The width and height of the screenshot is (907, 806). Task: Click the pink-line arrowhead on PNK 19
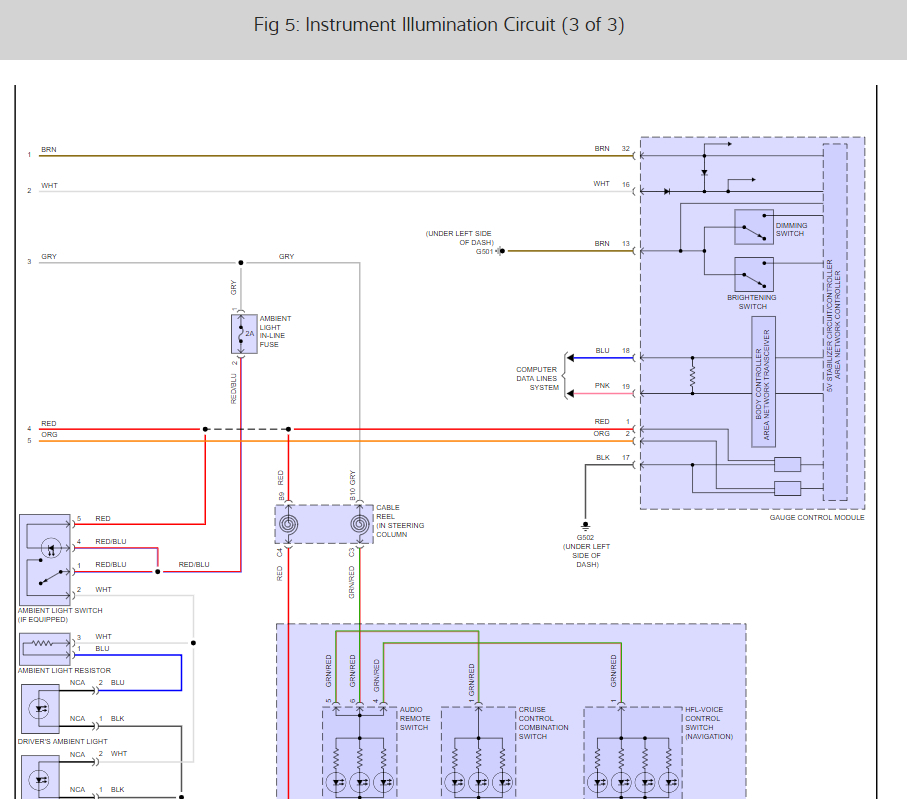click(x=570, y=393)
